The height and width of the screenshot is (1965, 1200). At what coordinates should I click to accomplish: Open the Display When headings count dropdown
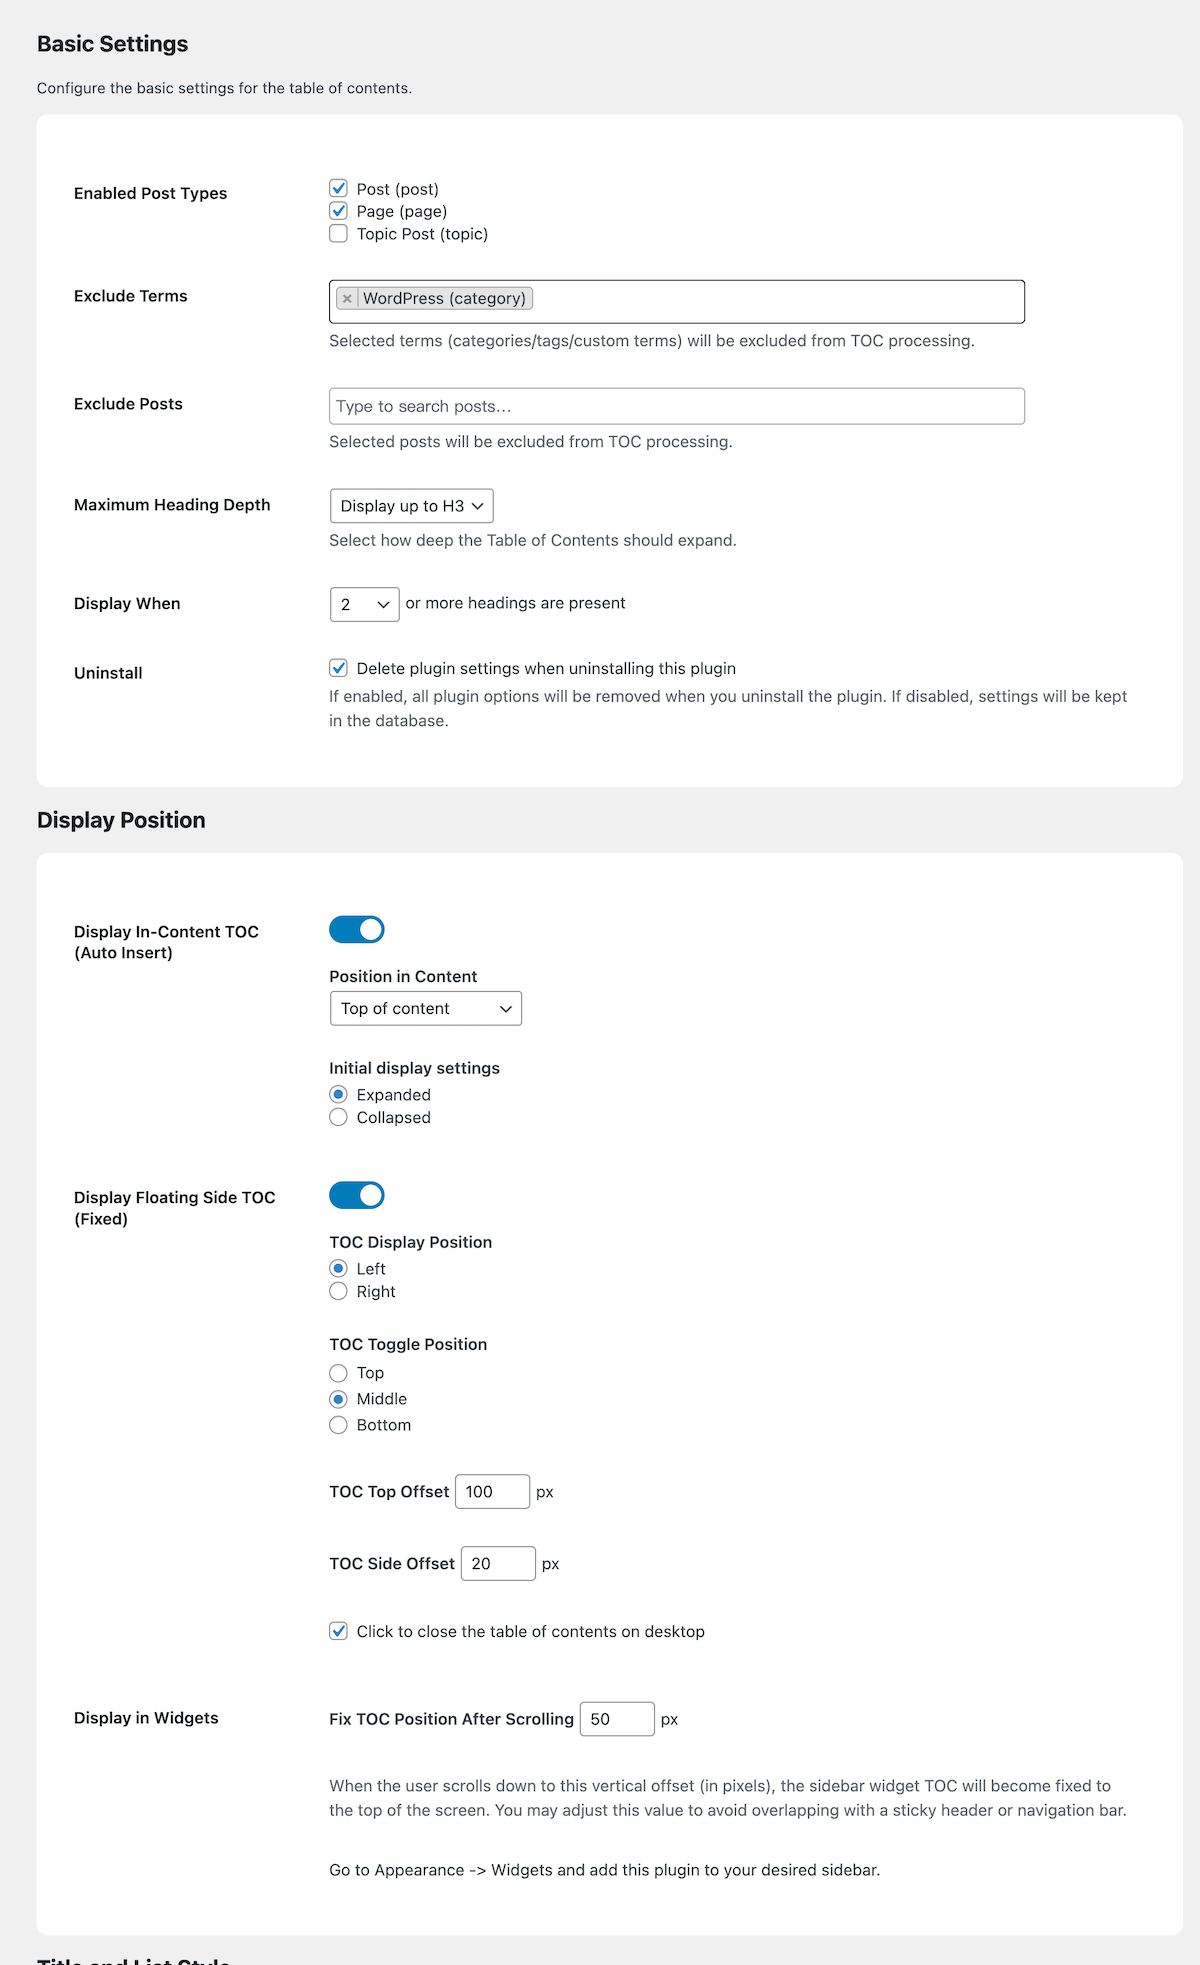pyautogui.click(x=364, y=604)
